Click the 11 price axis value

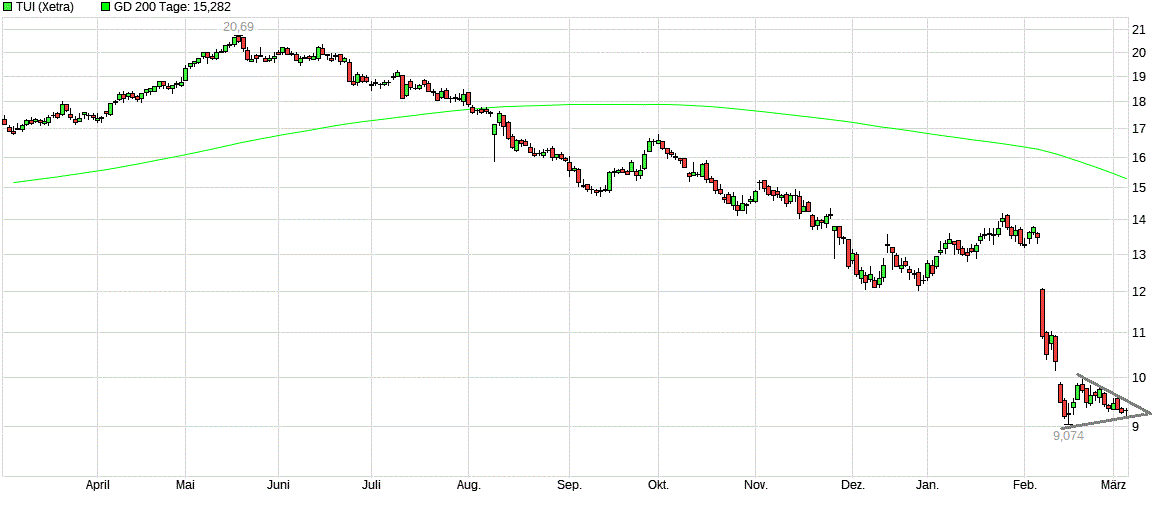point(1138,332)
